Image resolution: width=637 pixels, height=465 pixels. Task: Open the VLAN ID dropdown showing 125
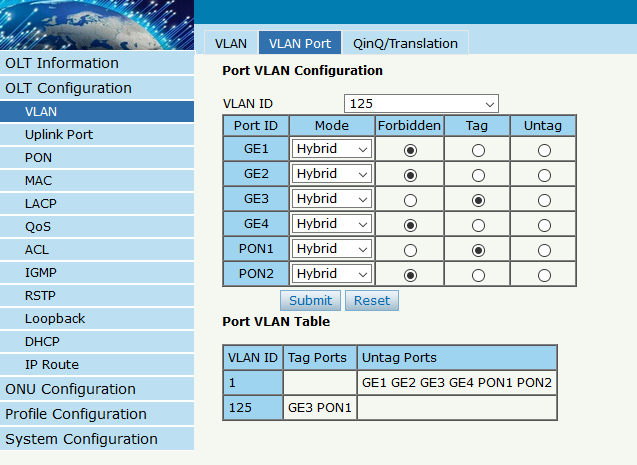click(421, 104)
